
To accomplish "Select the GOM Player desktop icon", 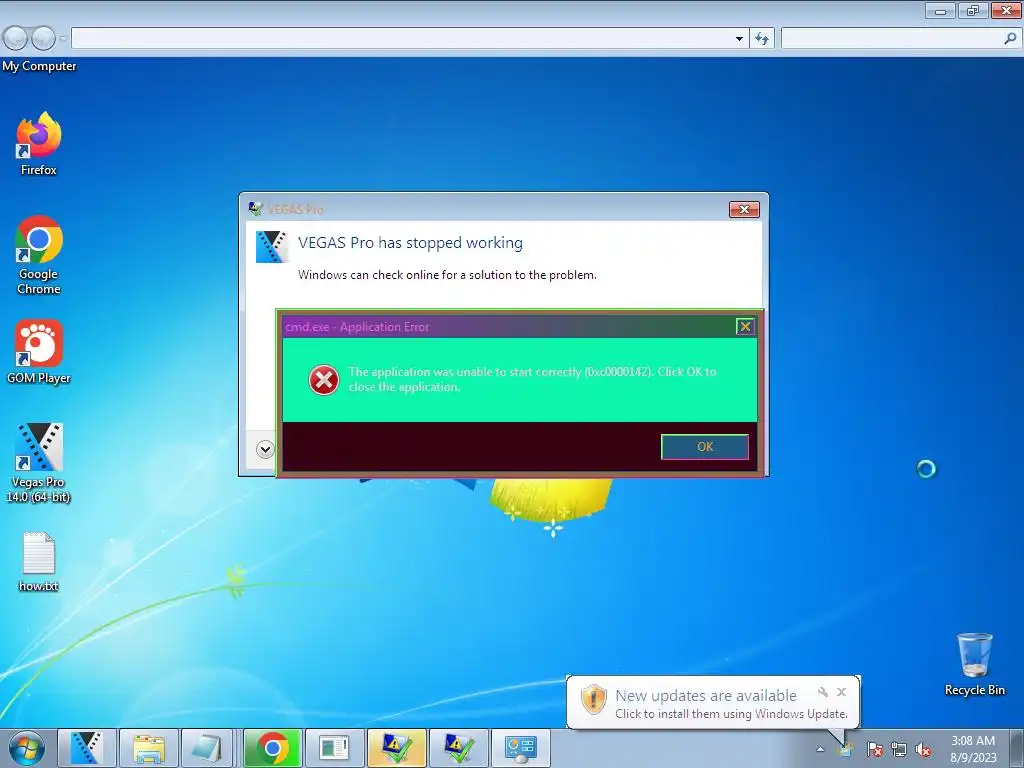I will point(39,351).
